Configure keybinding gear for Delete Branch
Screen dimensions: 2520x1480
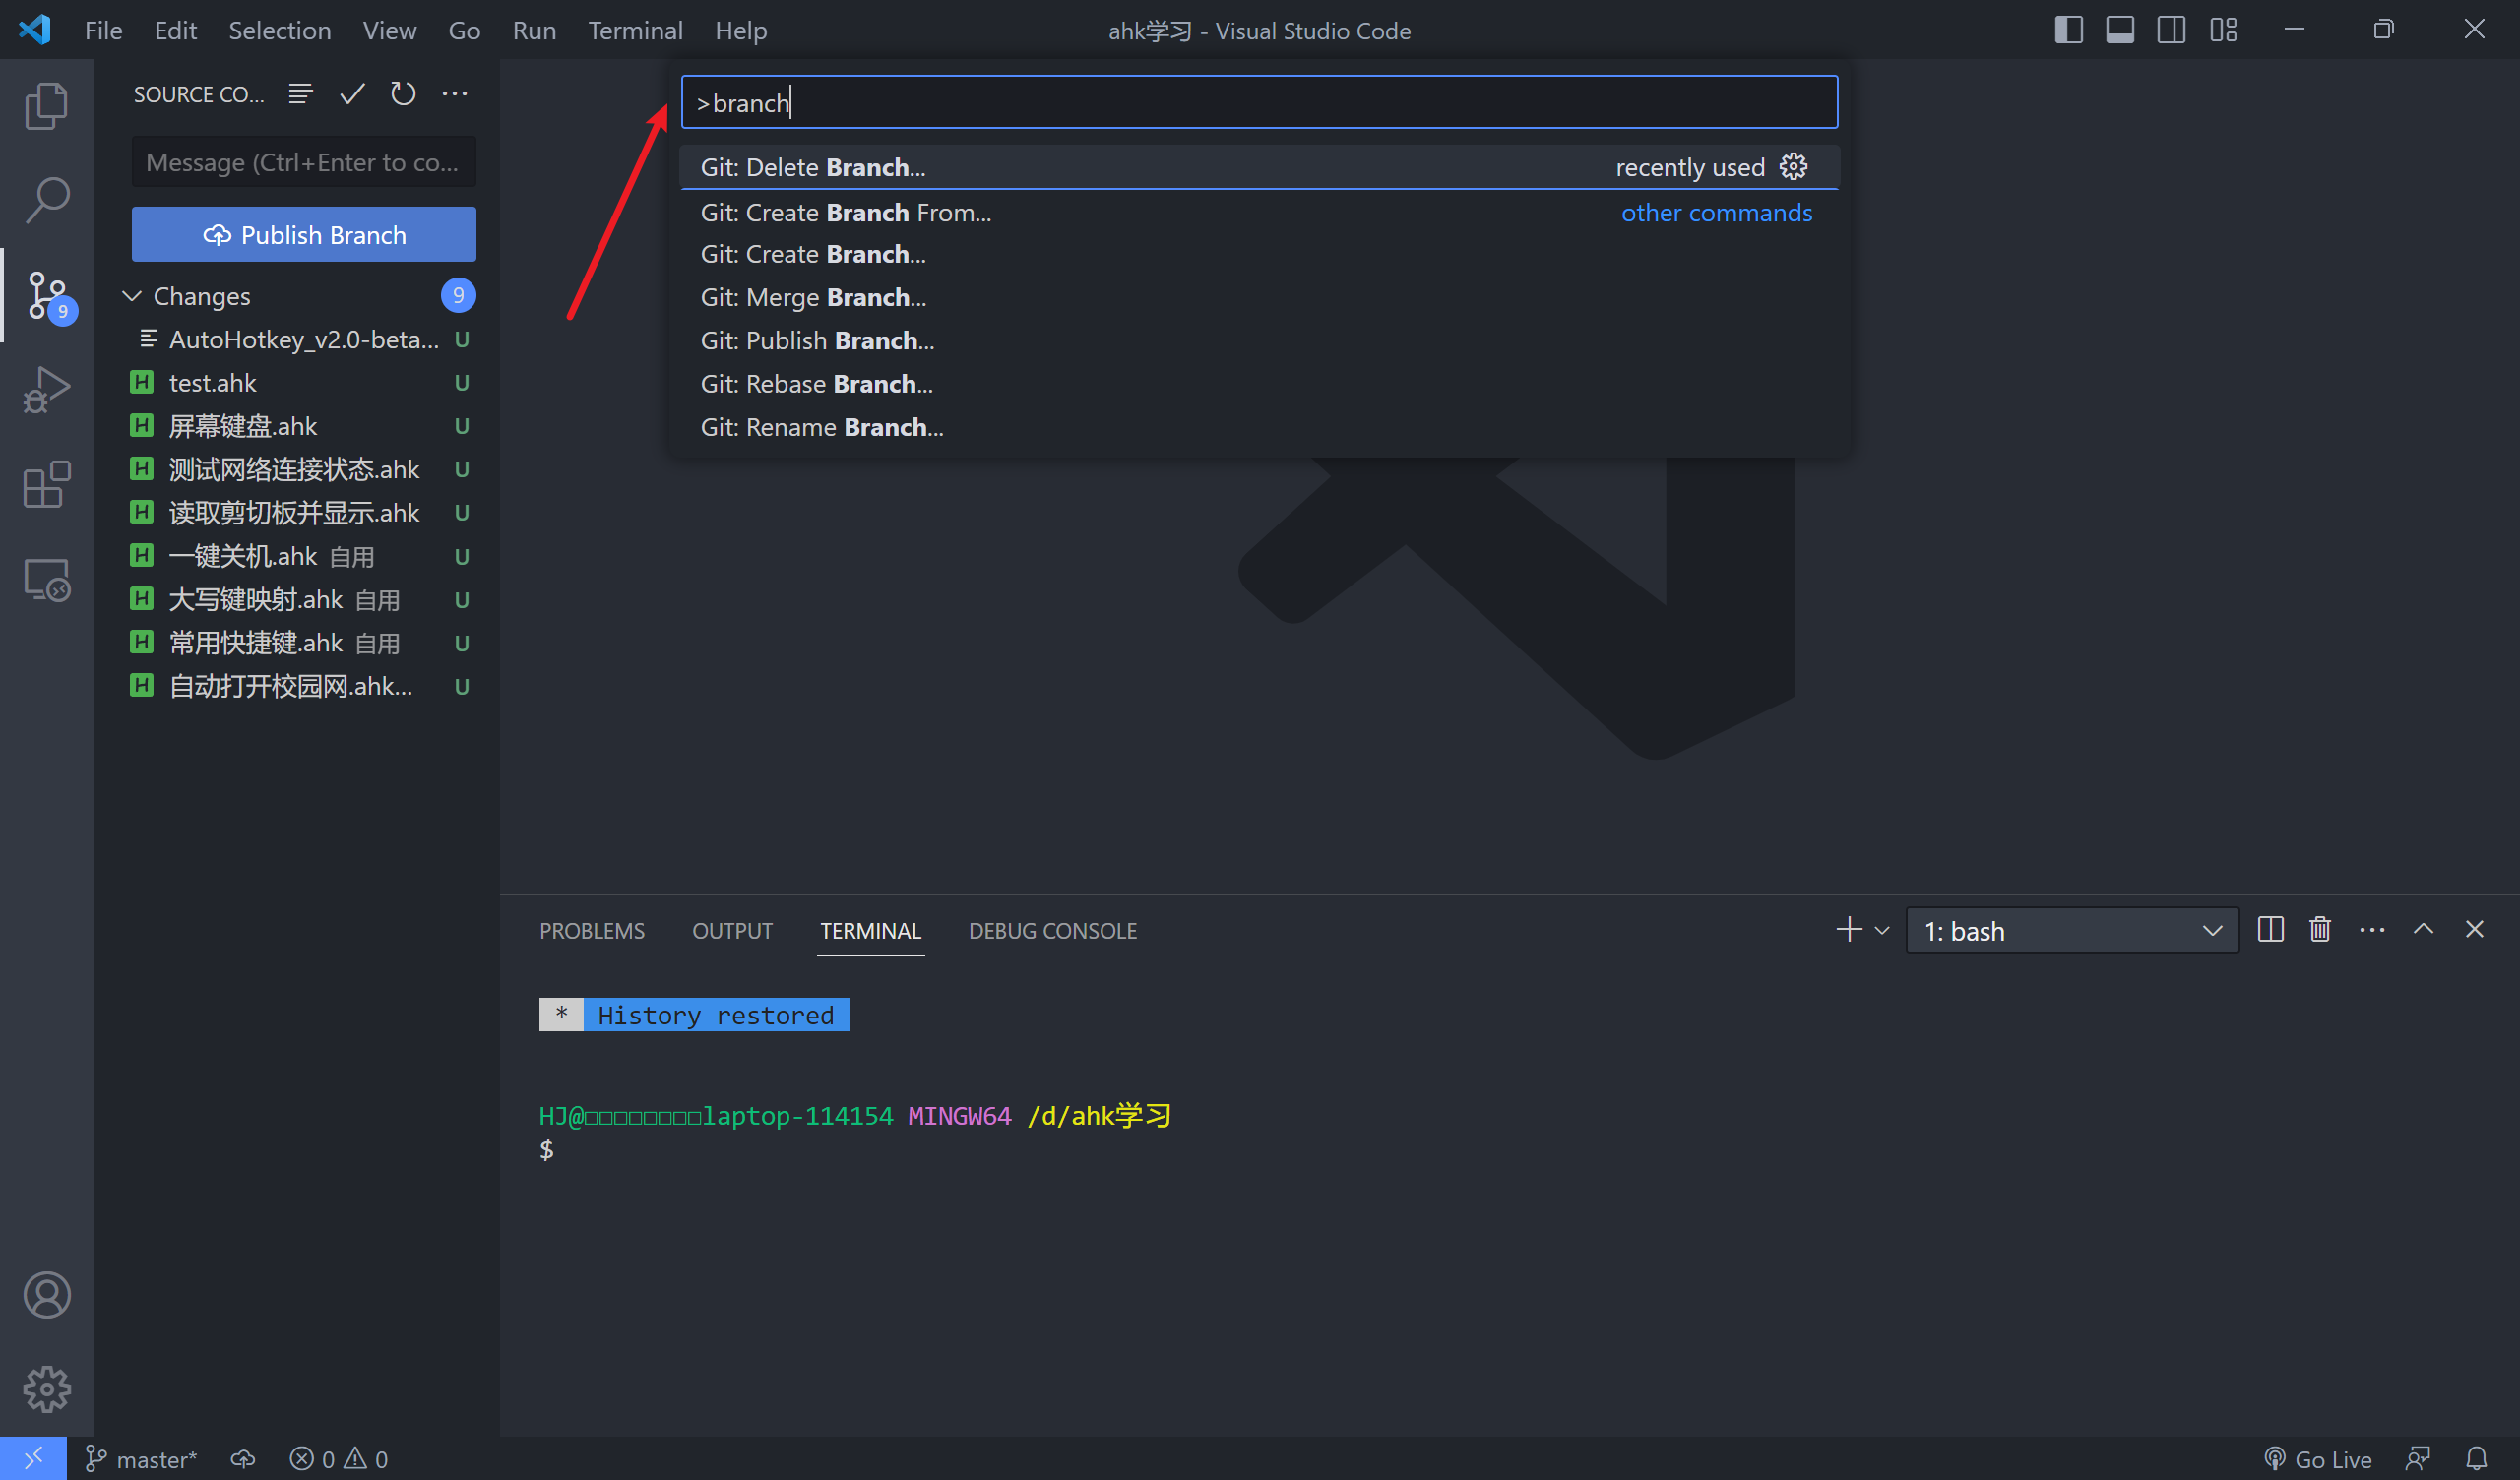tap(1794, 166)
